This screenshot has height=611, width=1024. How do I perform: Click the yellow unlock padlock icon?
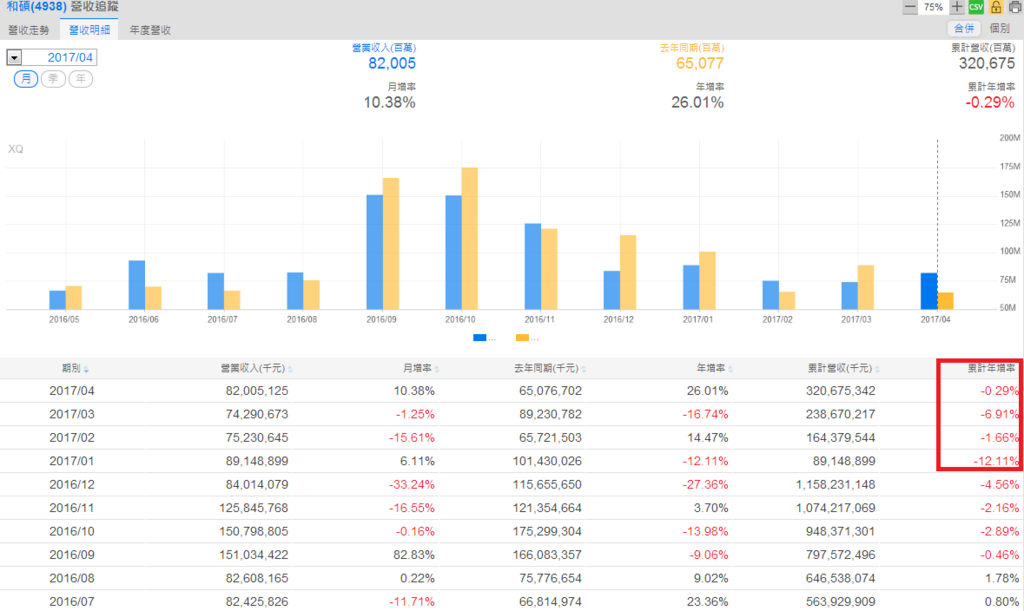coord(996,7)
